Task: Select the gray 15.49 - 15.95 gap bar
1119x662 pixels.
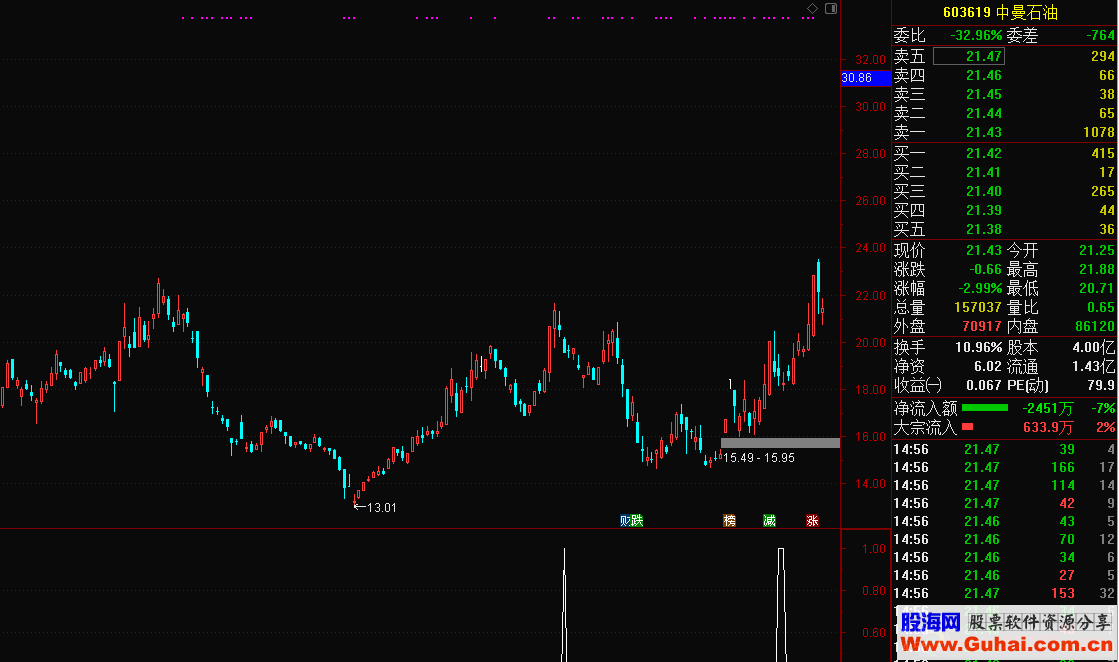Action: pos(780,443)
